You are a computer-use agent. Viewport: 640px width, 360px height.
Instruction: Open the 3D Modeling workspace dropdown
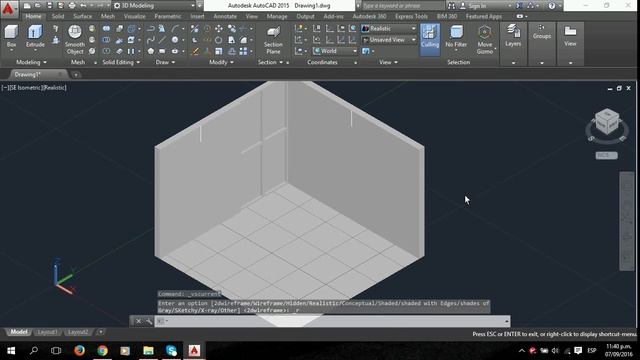154,6
